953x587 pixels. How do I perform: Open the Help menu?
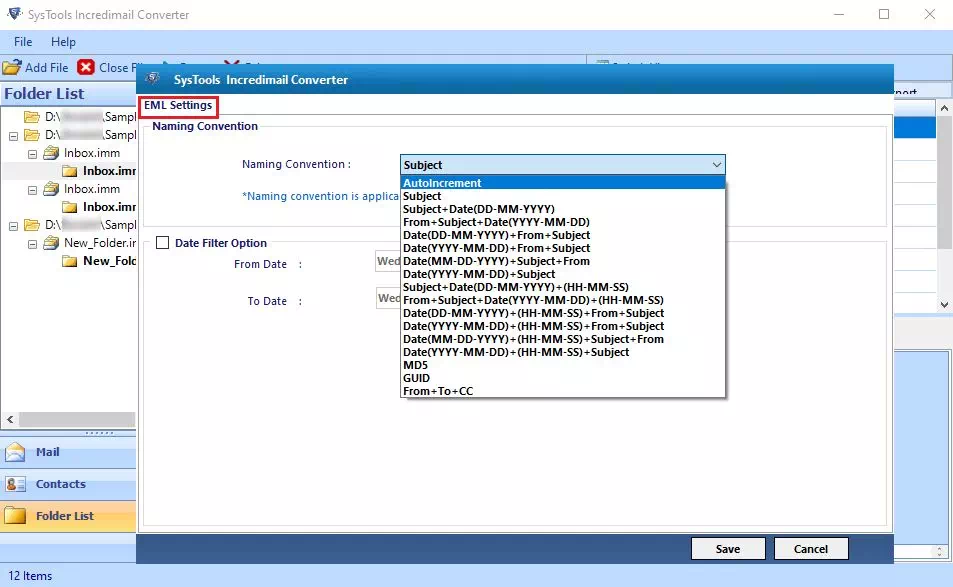click(63, 42)
